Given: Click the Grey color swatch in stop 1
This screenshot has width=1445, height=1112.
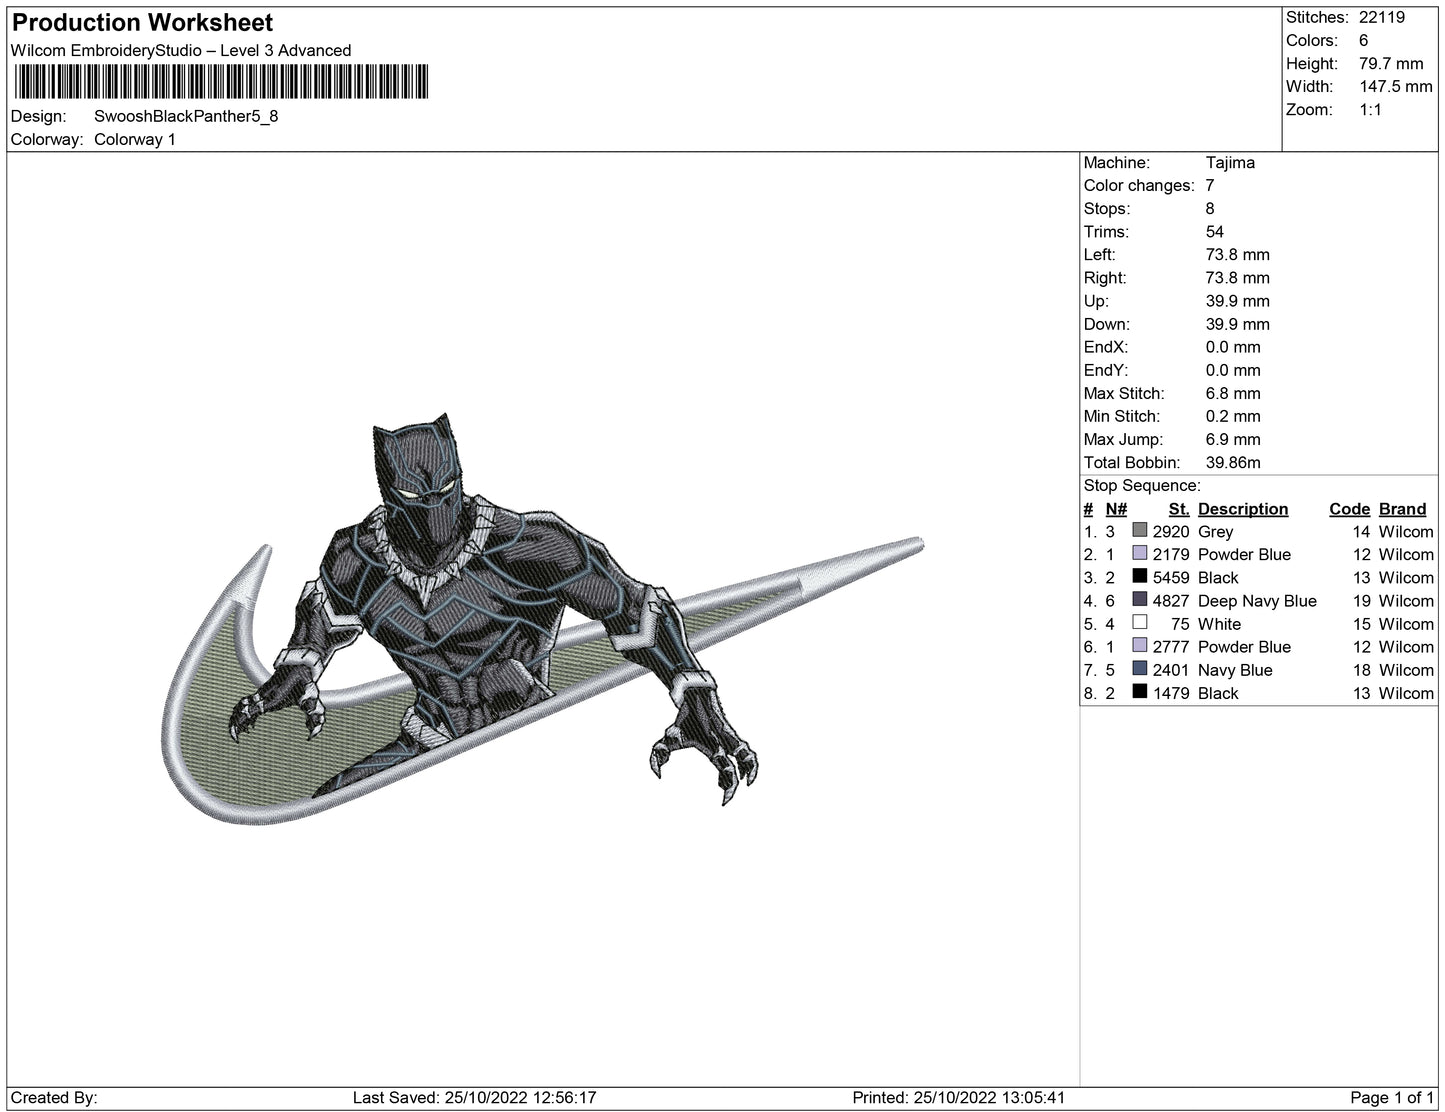Looking at the screenshot, I should click(1139, 530).
